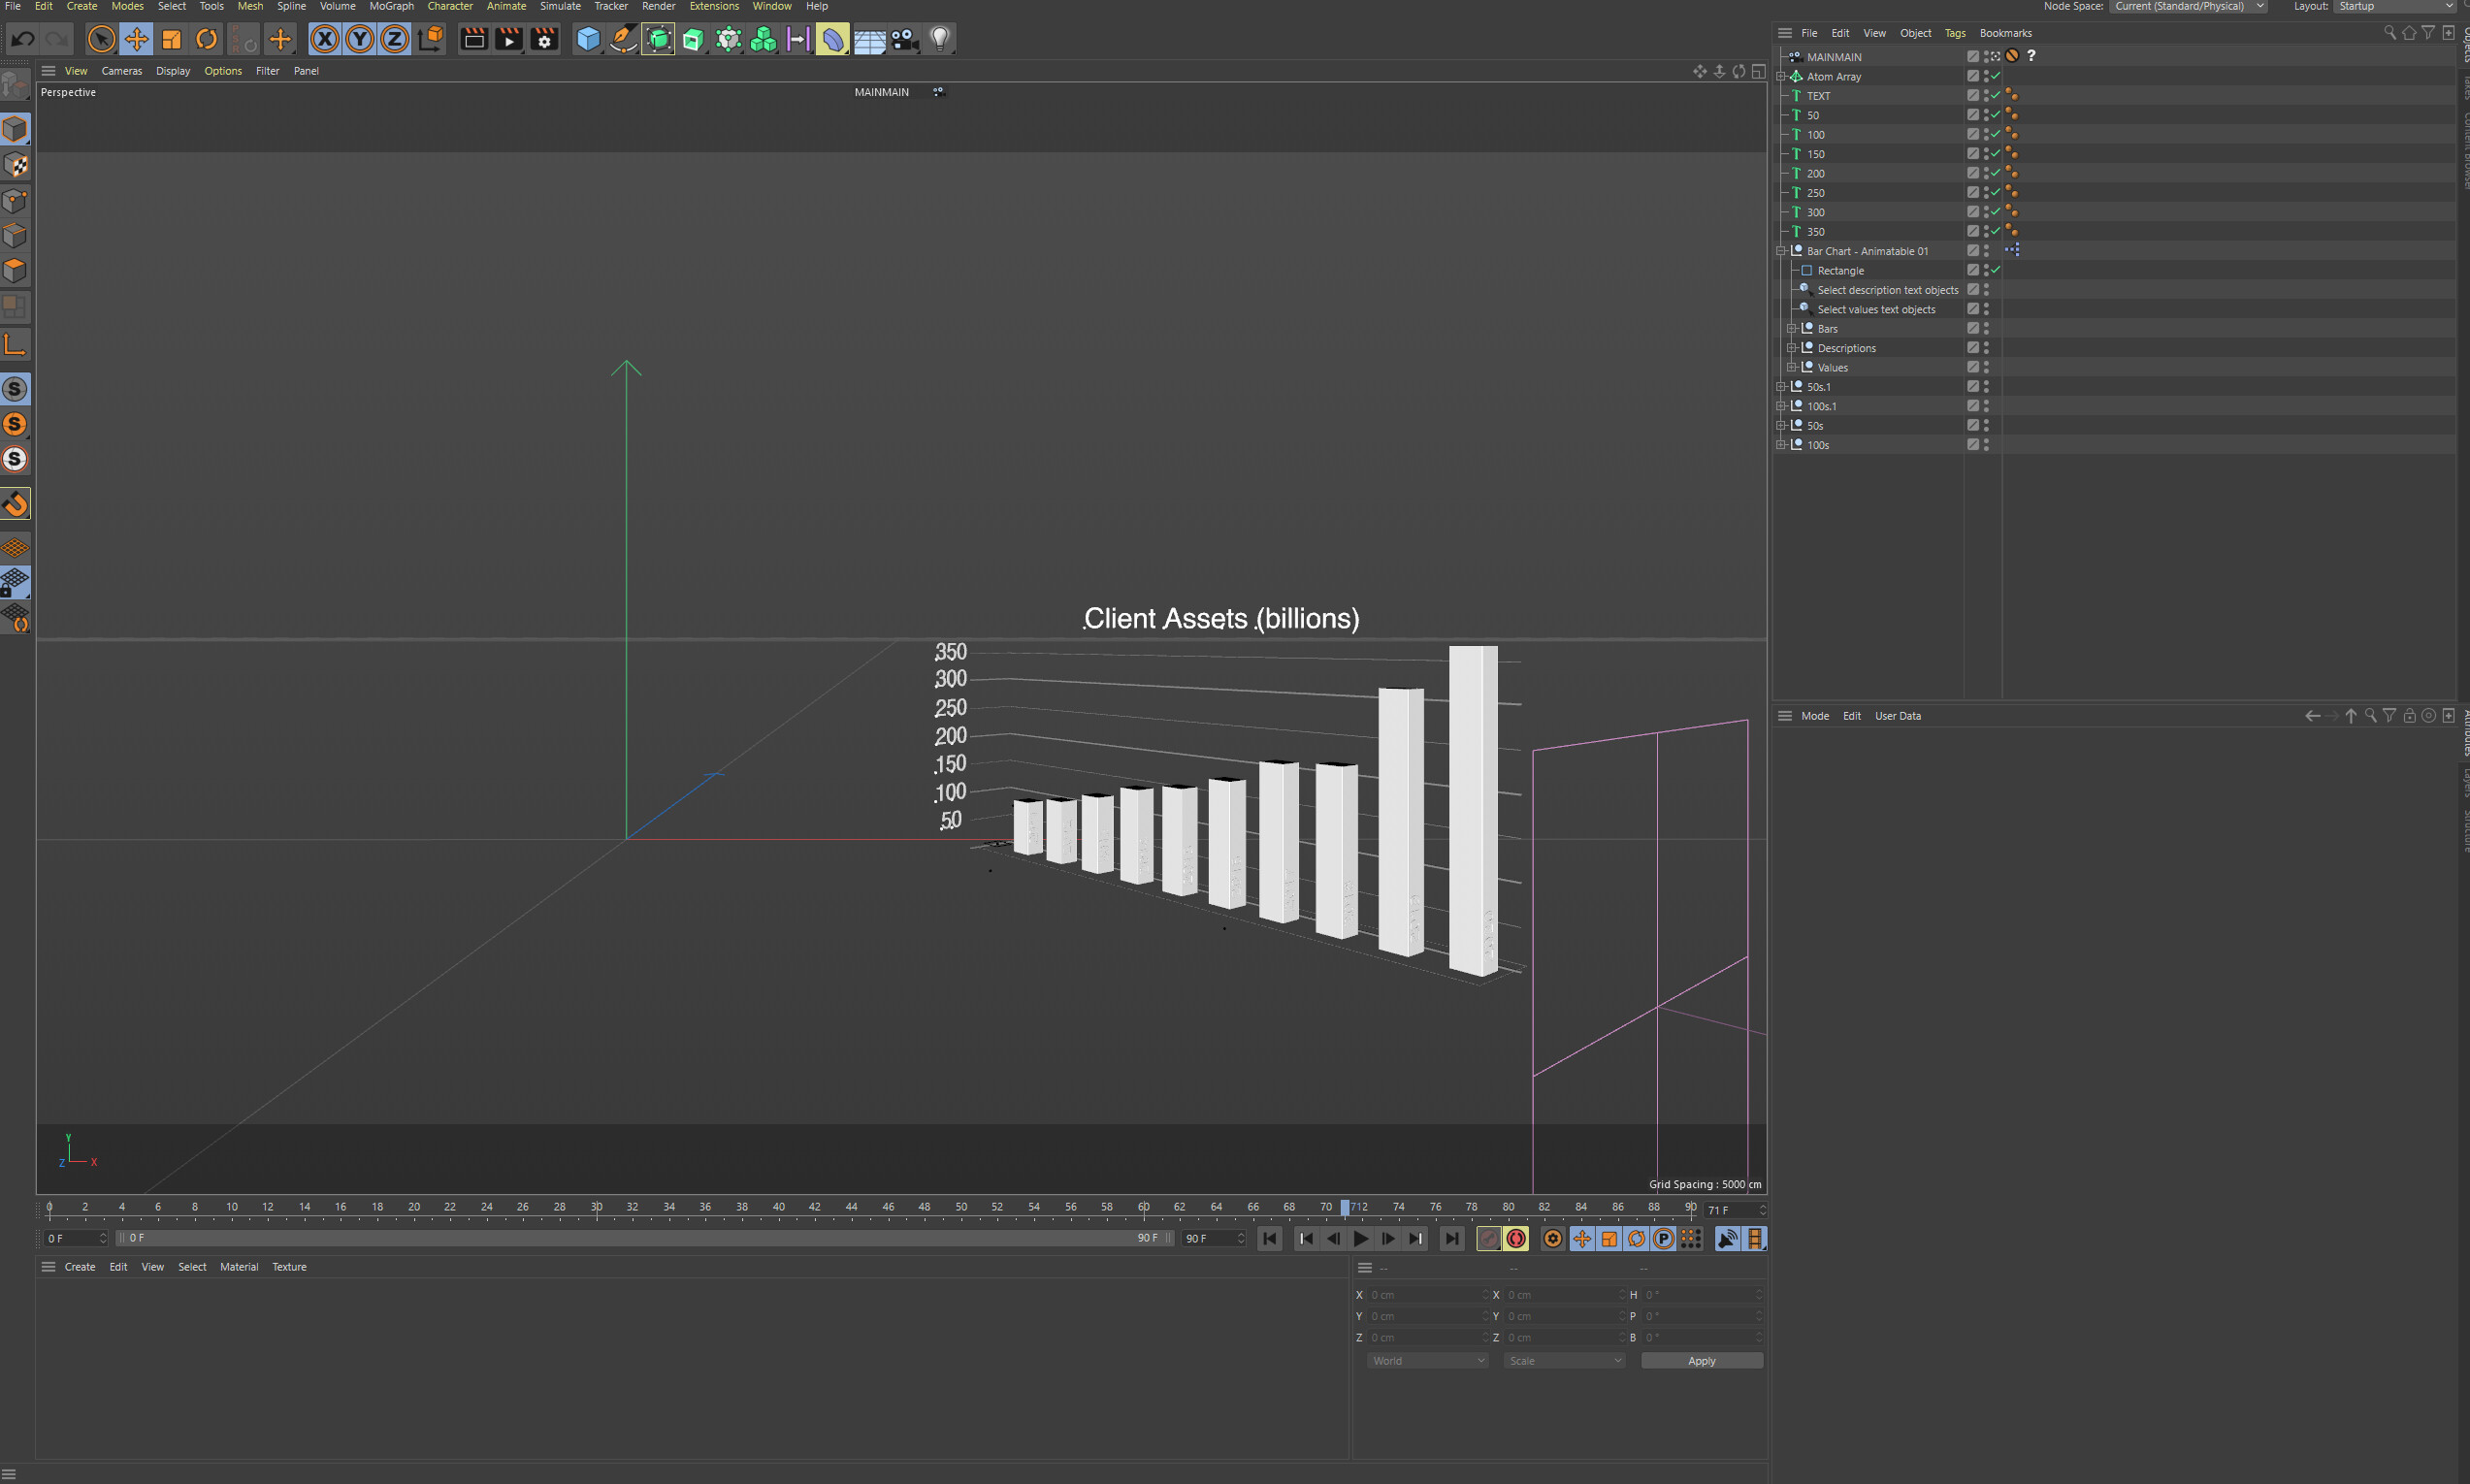Image resolution: width=2470 pixels, height=1484 pixels.
Task: Toggle Y-axis lock button
Action: pyautogui.click(x=359, y=39)
